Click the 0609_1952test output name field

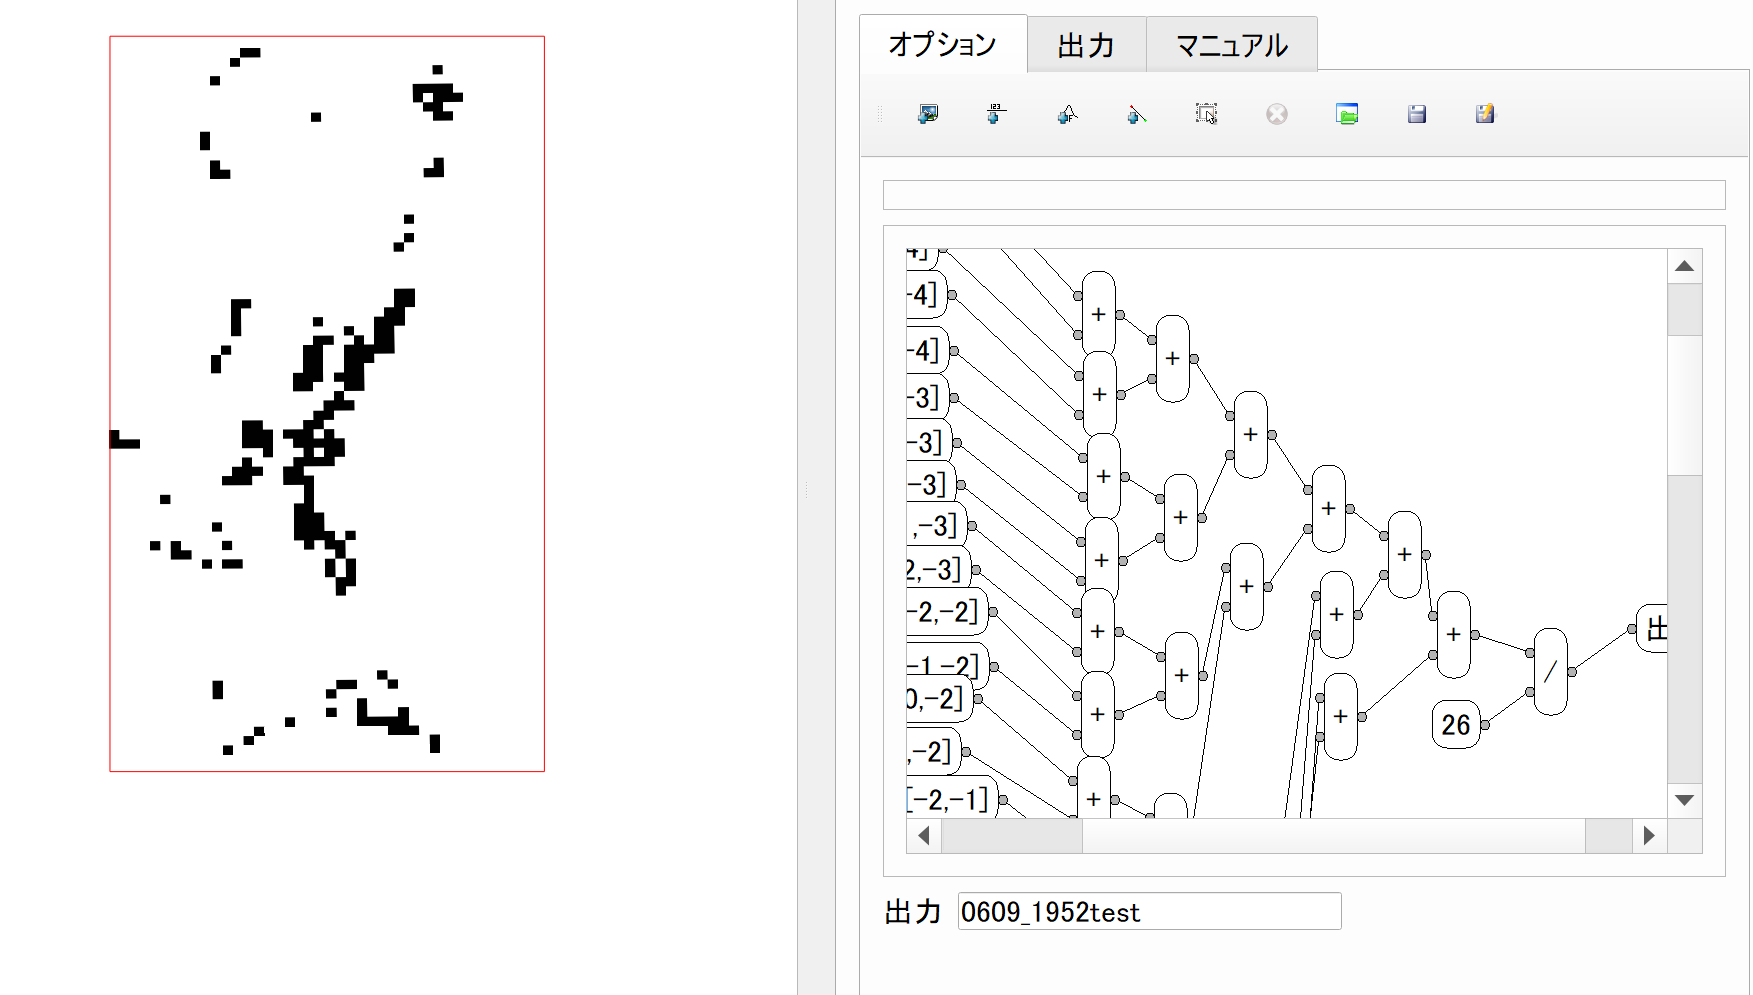[x=1149, y=911]
